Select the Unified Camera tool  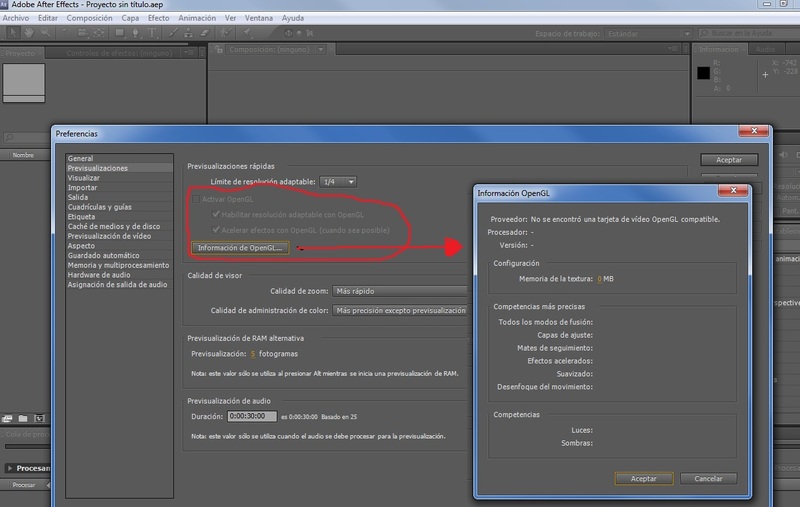[x=82, y=33]
